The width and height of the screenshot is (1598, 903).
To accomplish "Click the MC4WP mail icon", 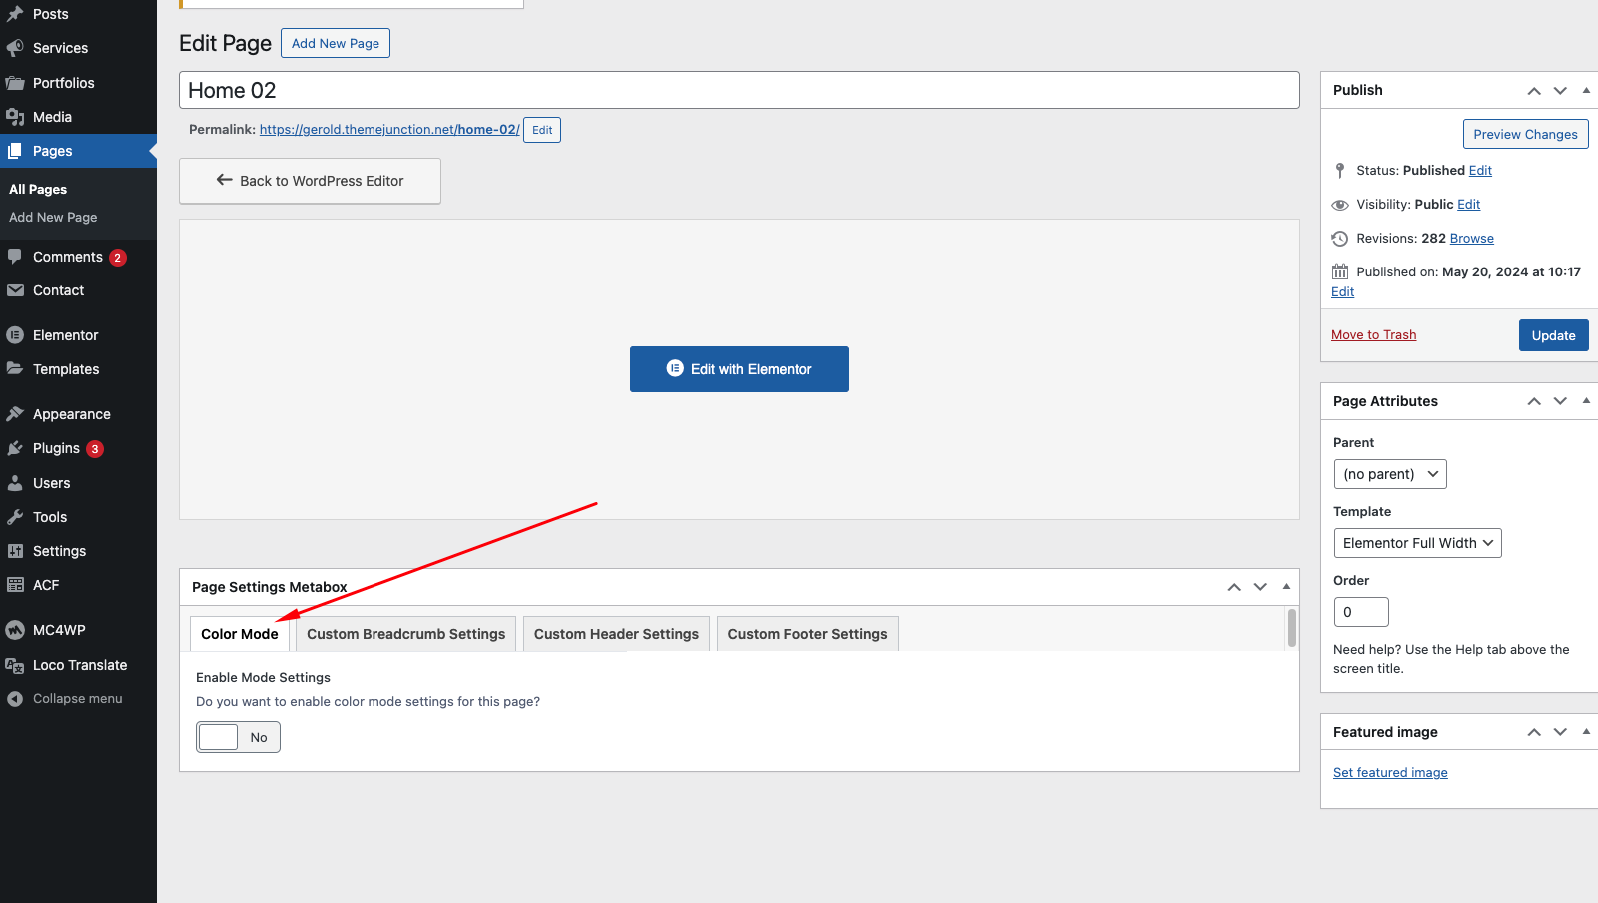I will tap(15, 630).
